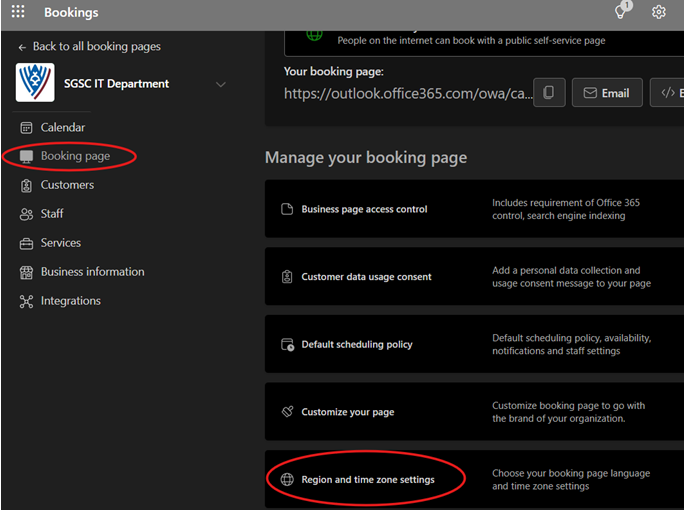
Task: Open Business information in the sidebar
Action: coord(92,272)
